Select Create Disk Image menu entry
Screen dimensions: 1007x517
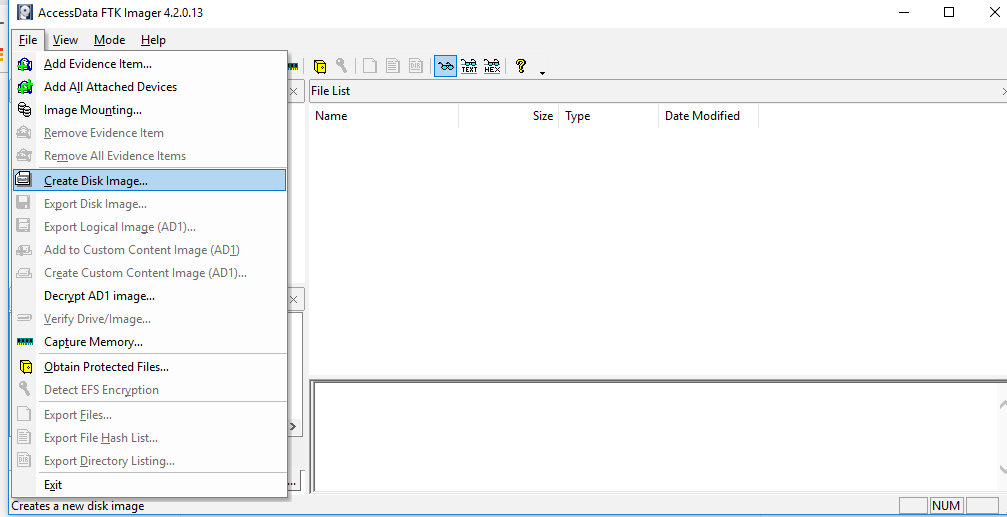[x=149, y=180]
